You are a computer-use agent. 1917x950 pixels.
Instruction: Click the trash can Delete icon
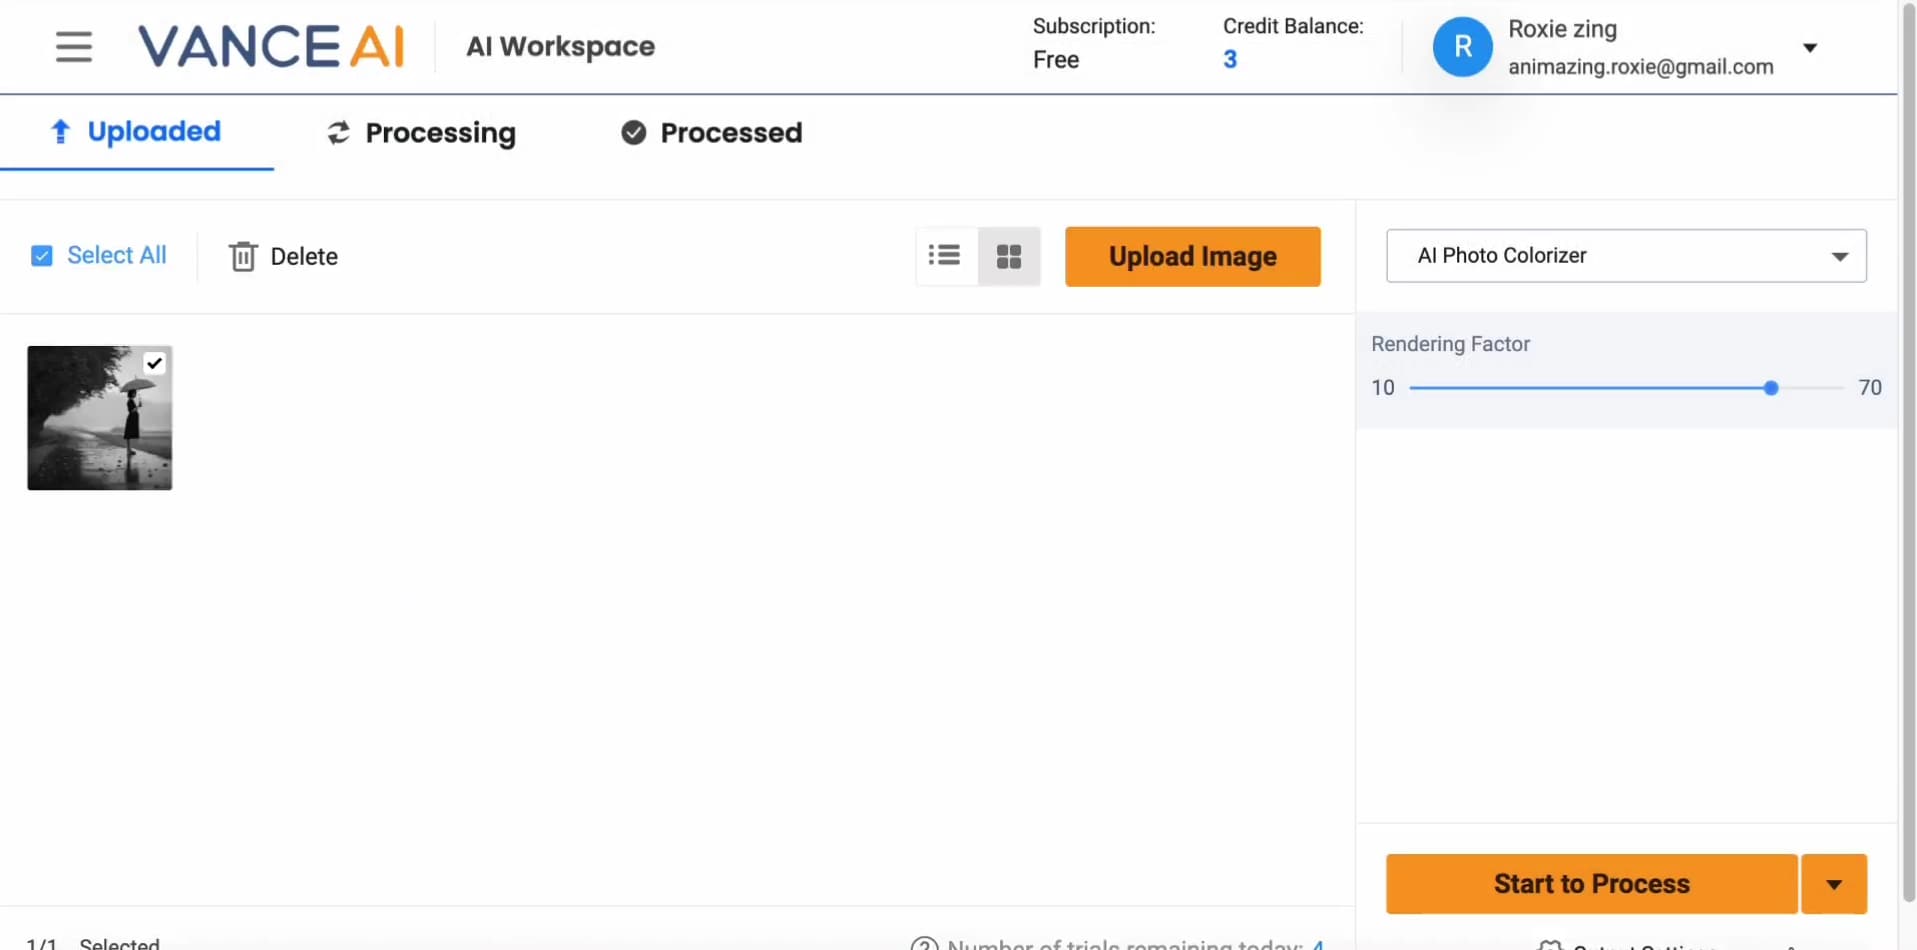click(x=243, y=257)
